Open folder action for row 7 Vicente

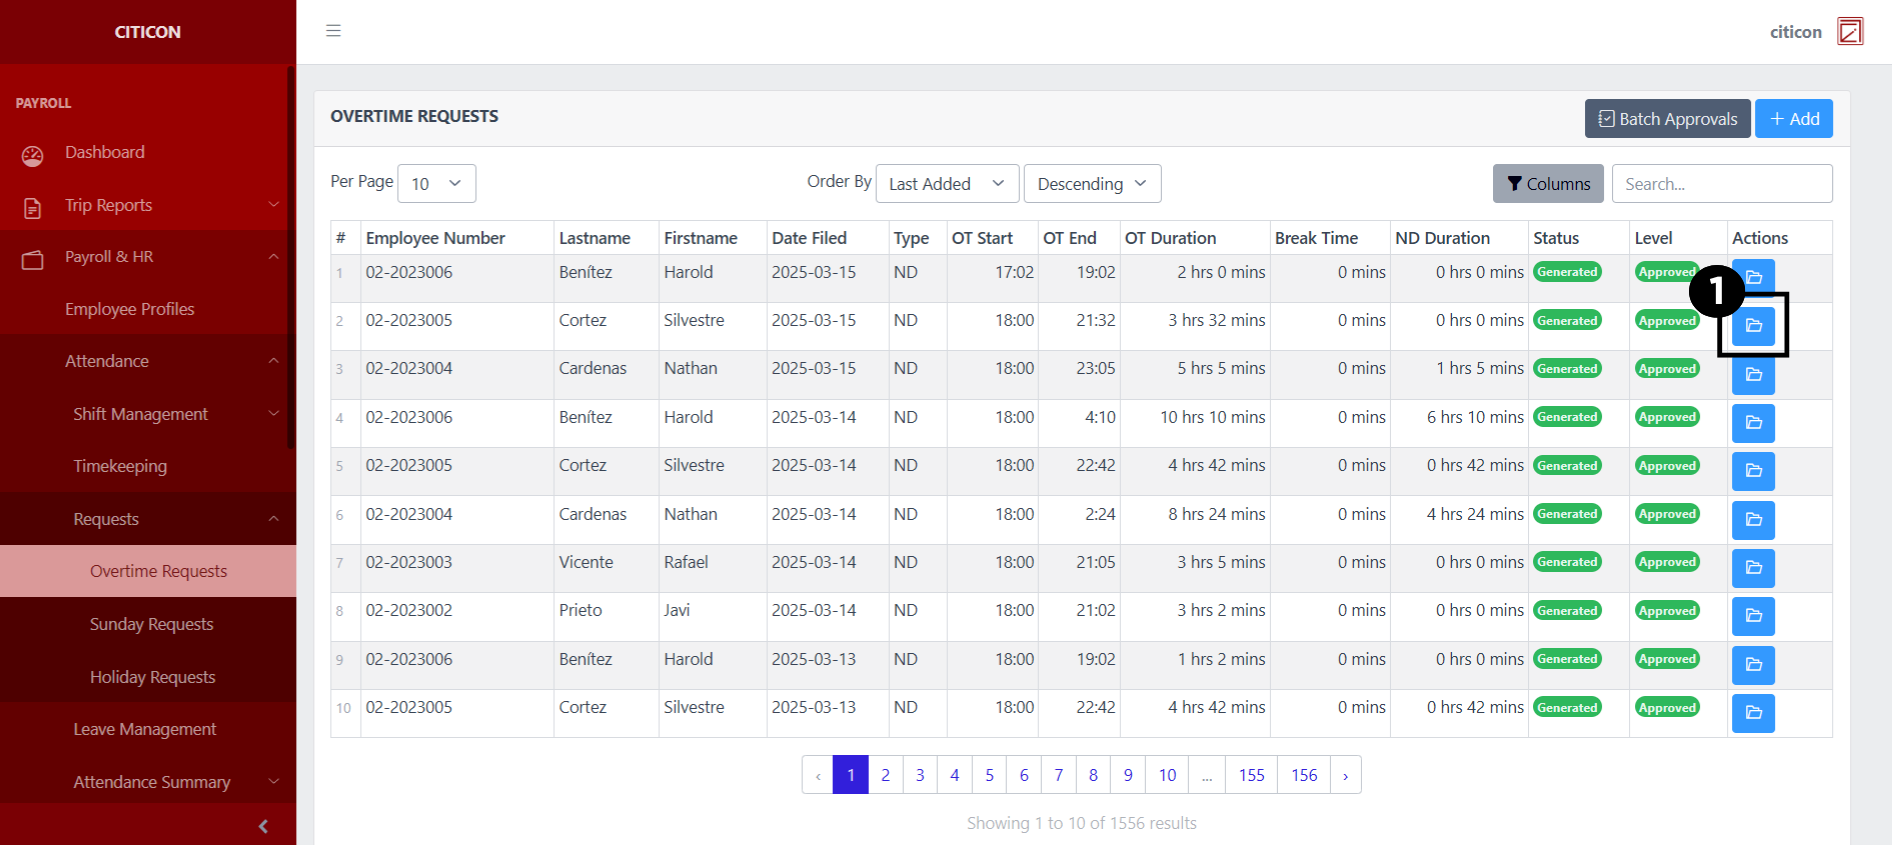coord(1752,568)
